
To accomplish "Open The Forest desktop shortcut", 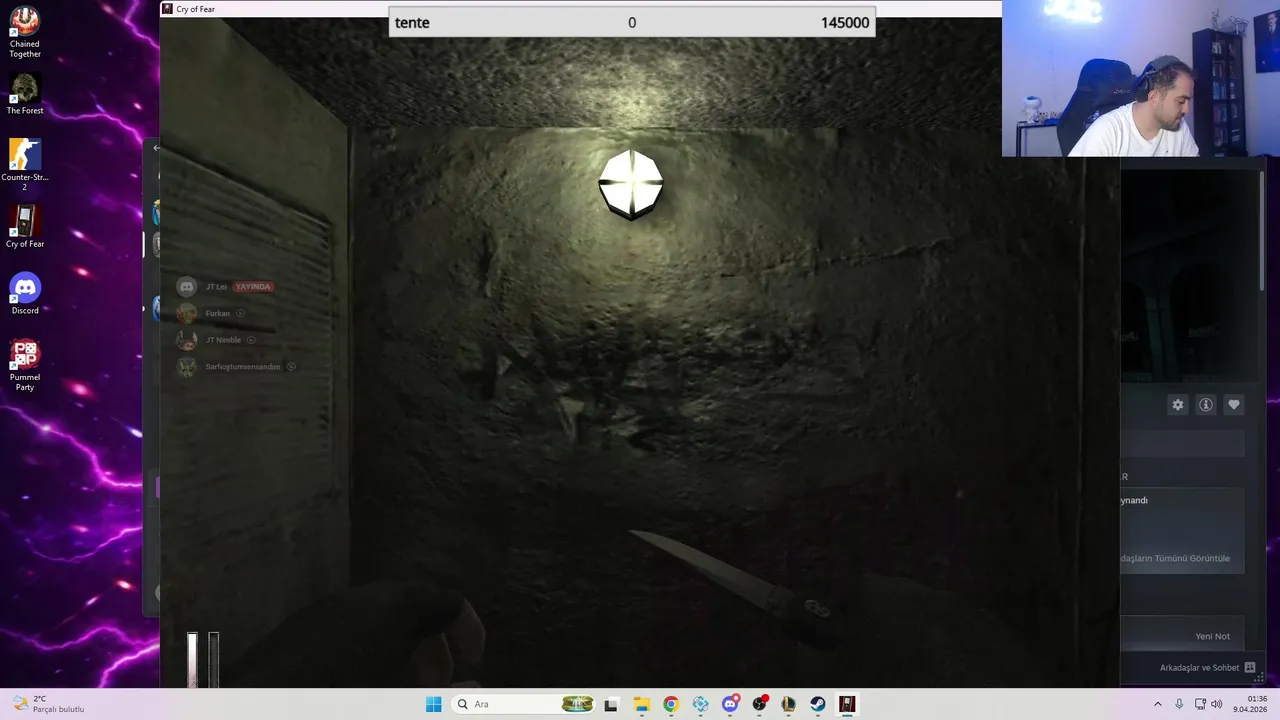I will point(24,93).
